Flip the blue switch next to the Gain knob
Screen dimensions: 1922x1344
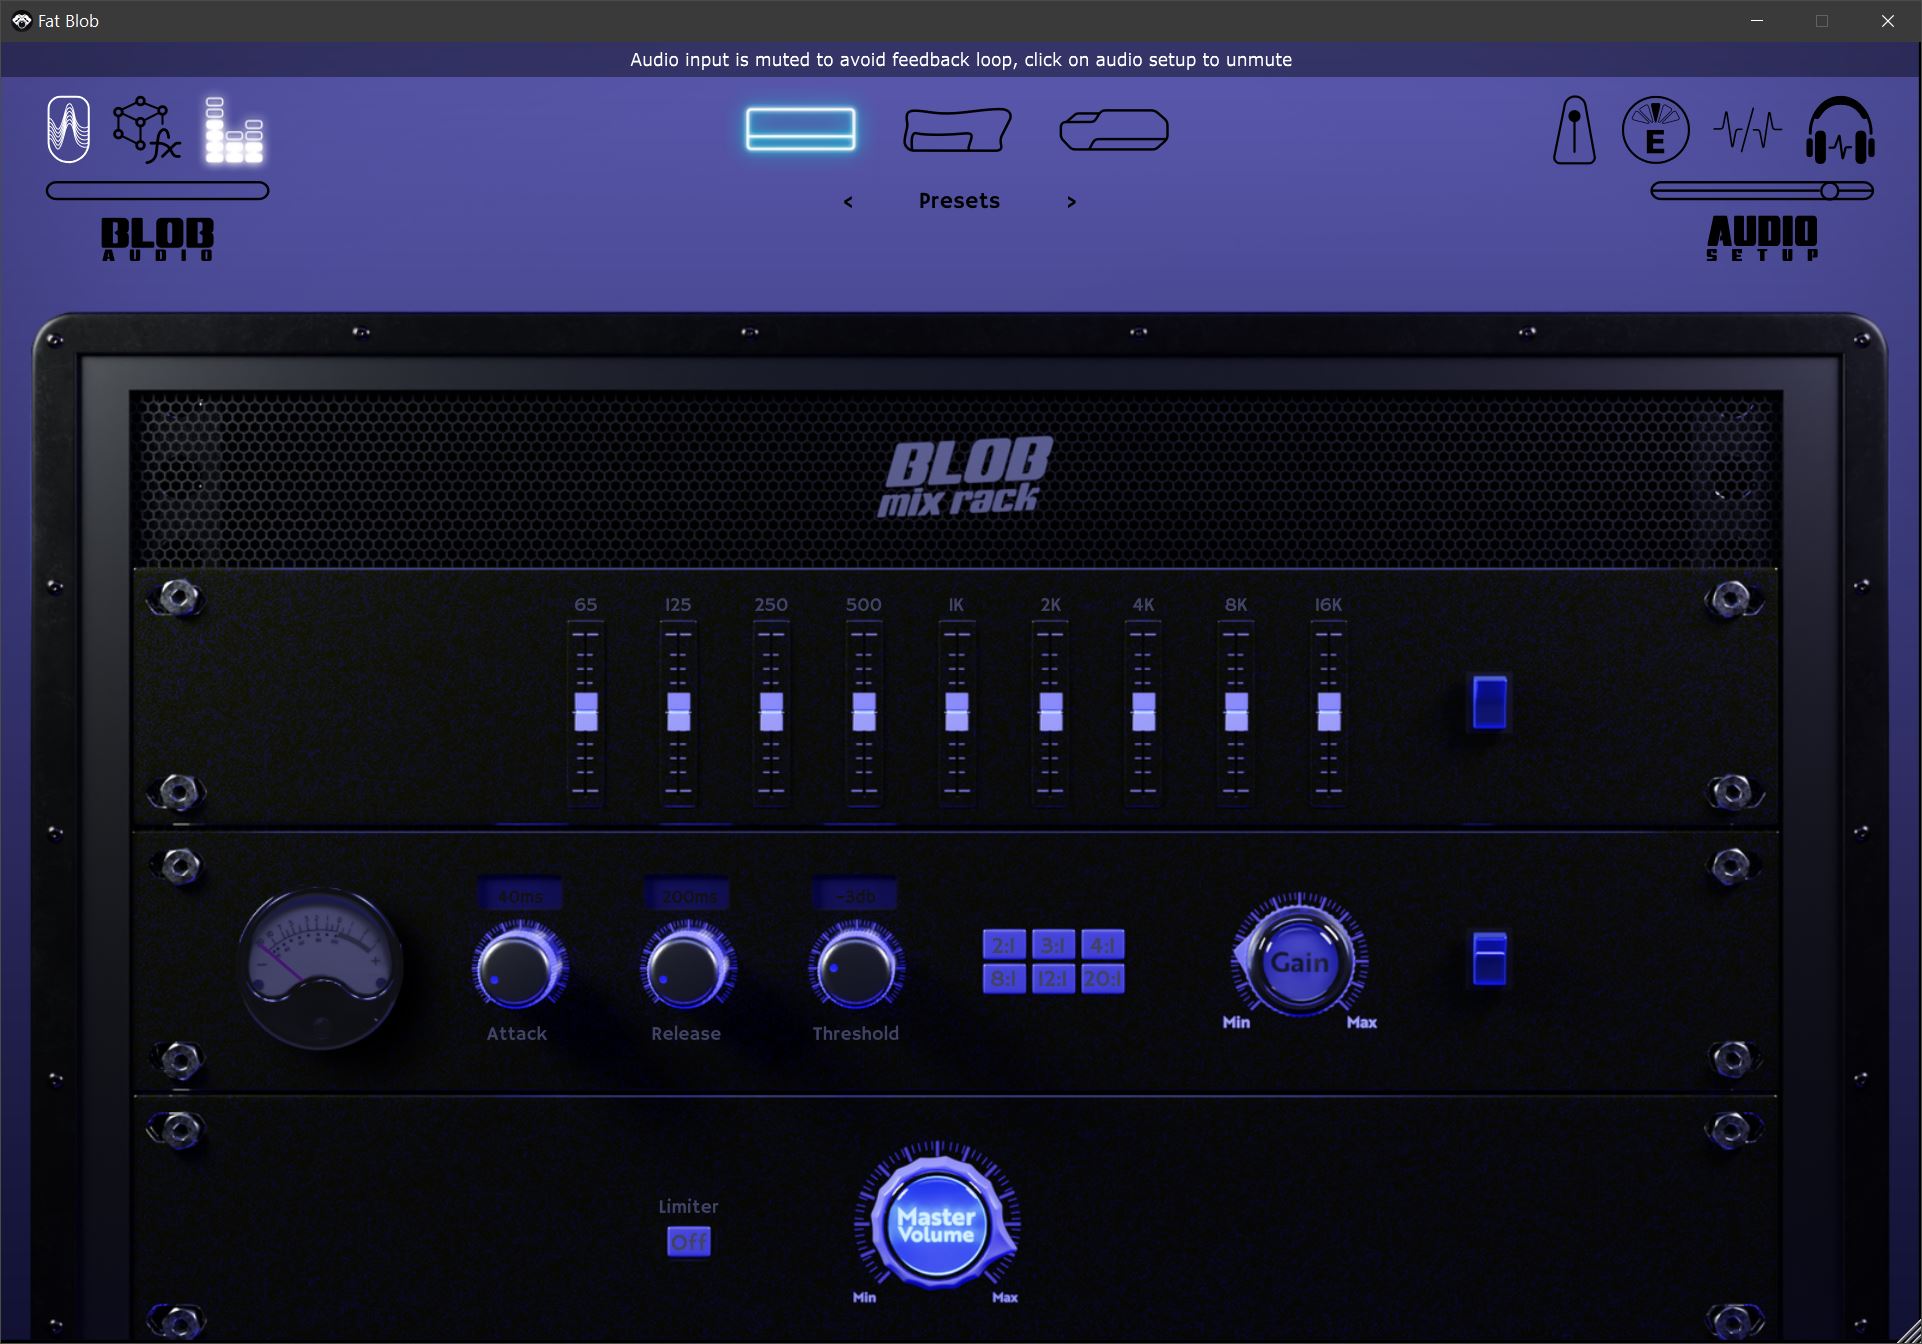point(1489,958)
